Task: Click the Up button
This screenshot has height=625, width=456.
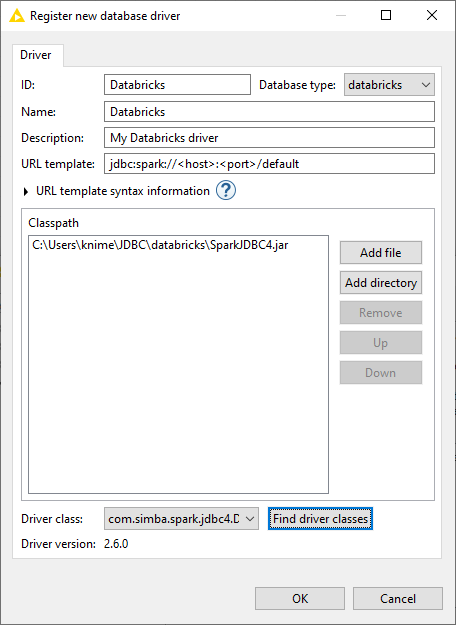Action: pos(381,343)
